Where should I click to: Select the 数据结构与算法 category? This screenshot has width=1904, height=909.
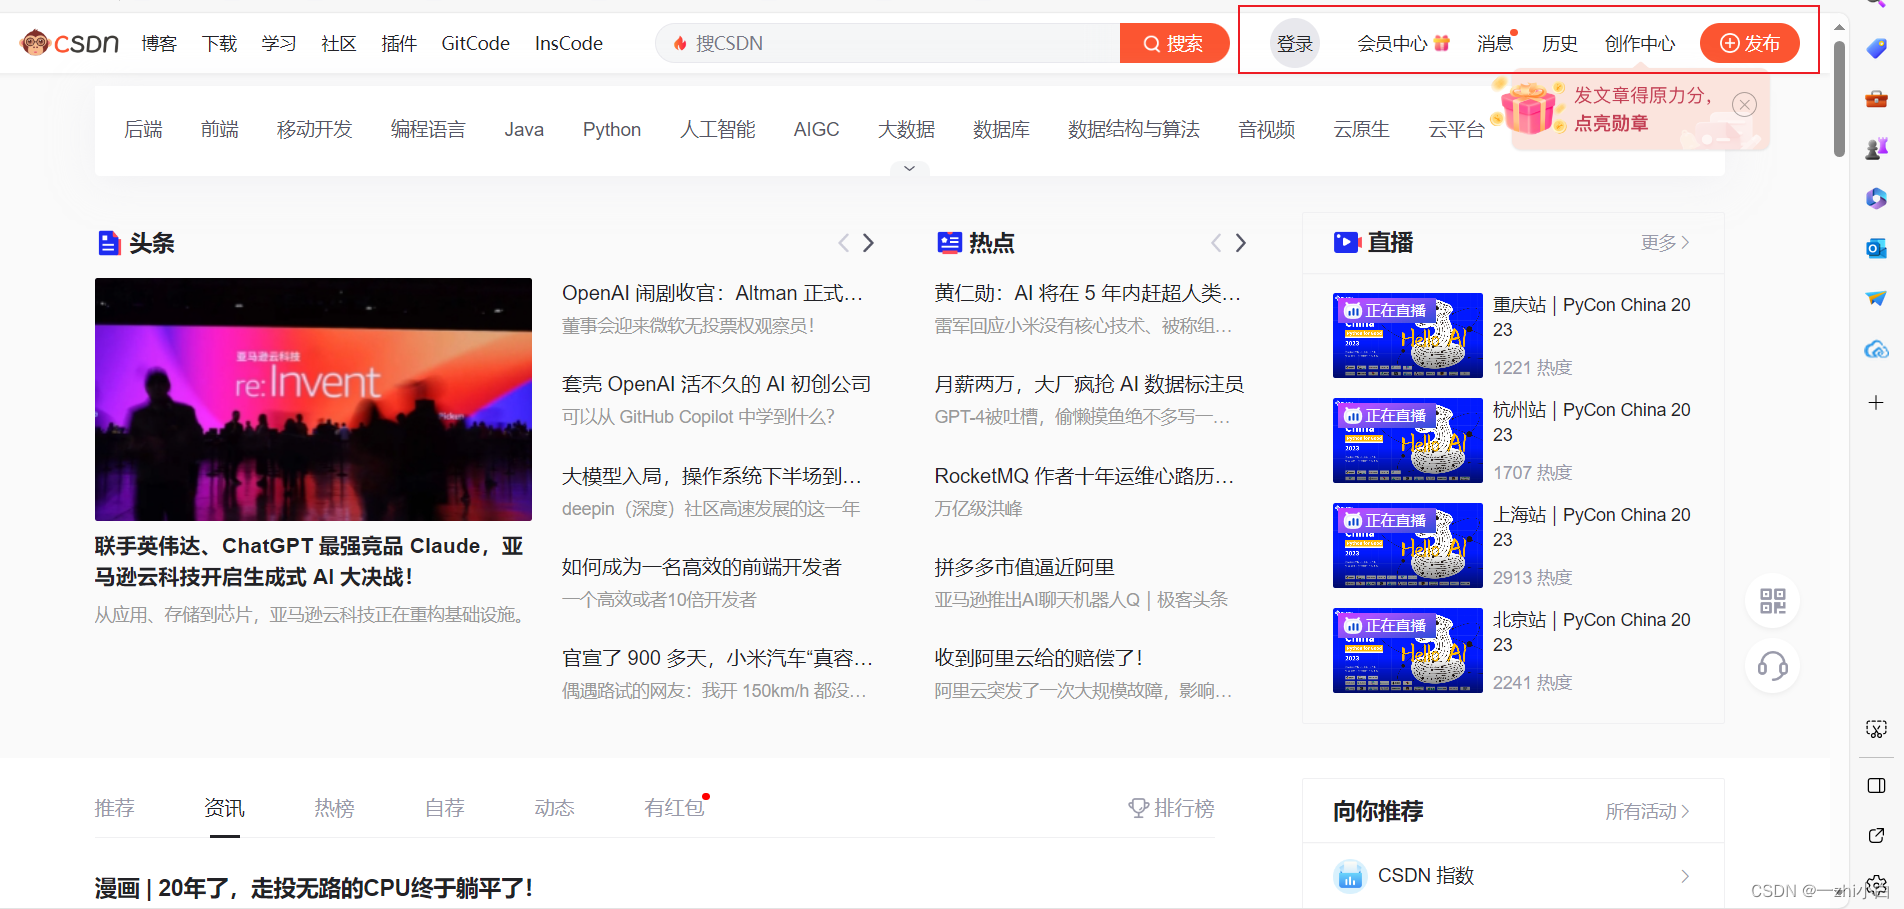click(x=1134, y=129)
